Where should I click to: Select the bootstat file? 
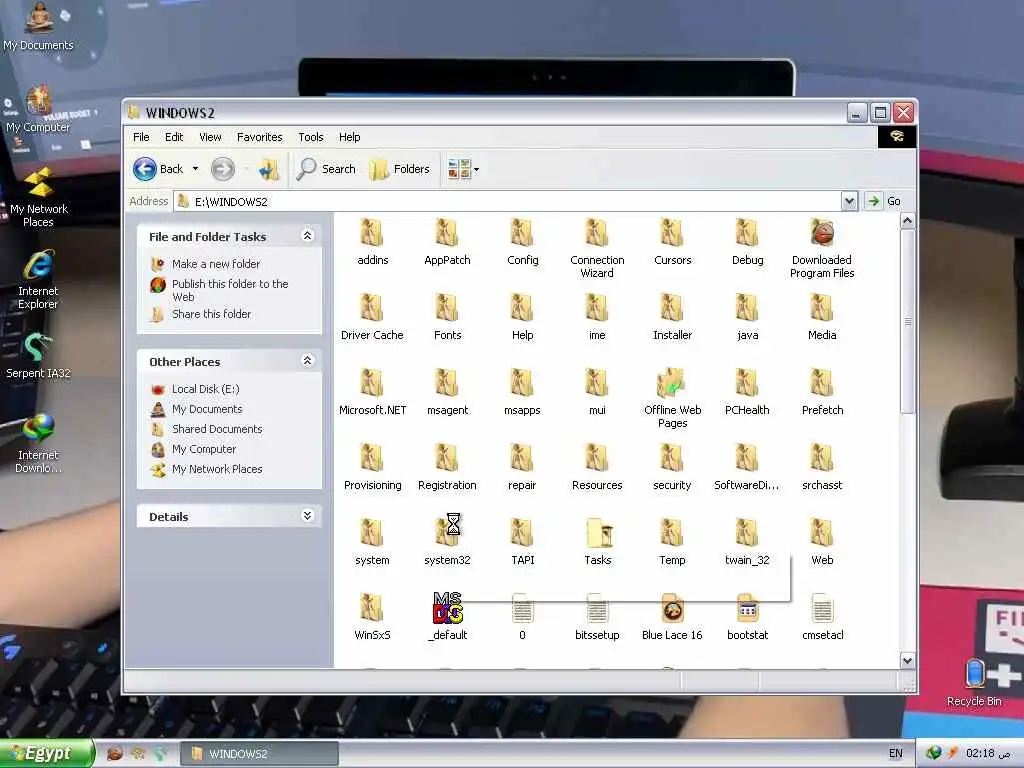point(747,617)
